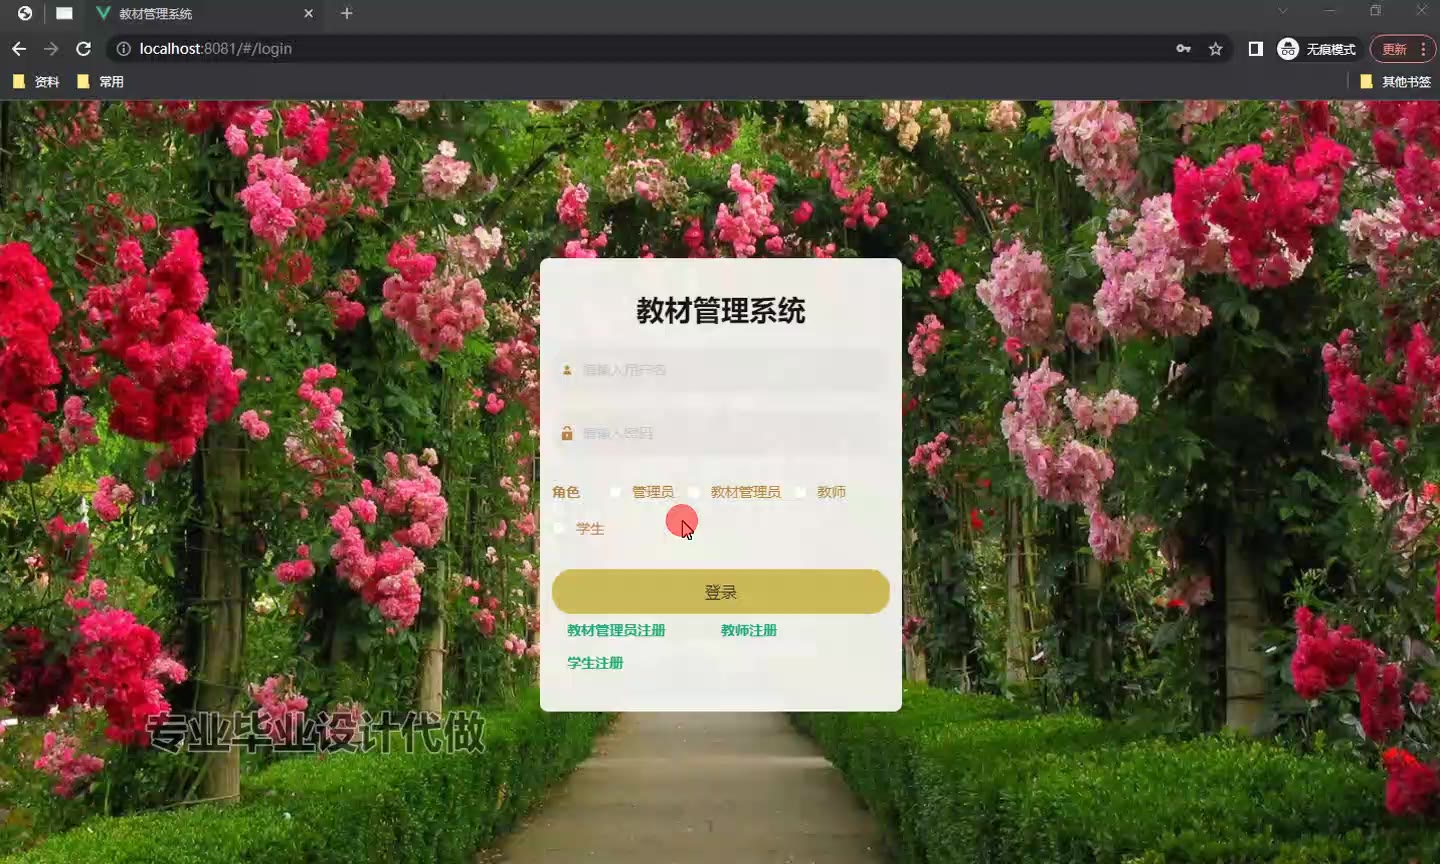Click the username input field
1440x864 pixels.
click(x=720, y=370)
